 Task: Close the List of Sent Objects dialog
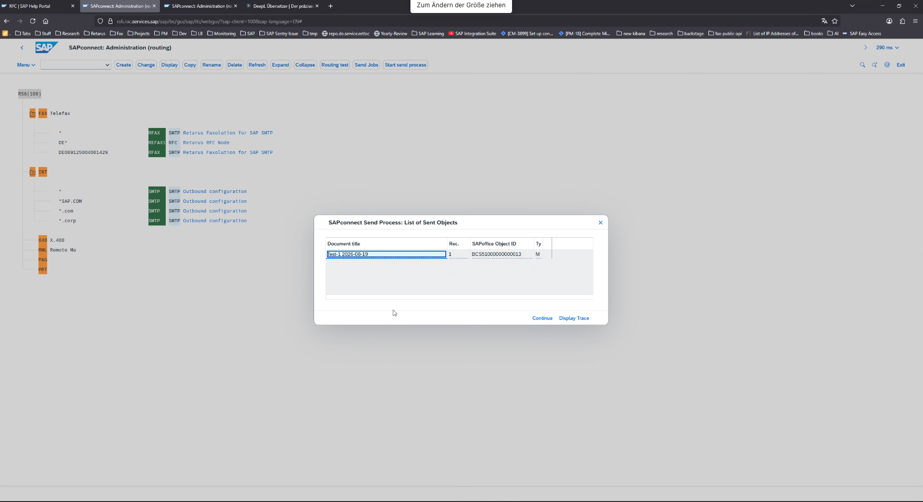tap(600, 222)
